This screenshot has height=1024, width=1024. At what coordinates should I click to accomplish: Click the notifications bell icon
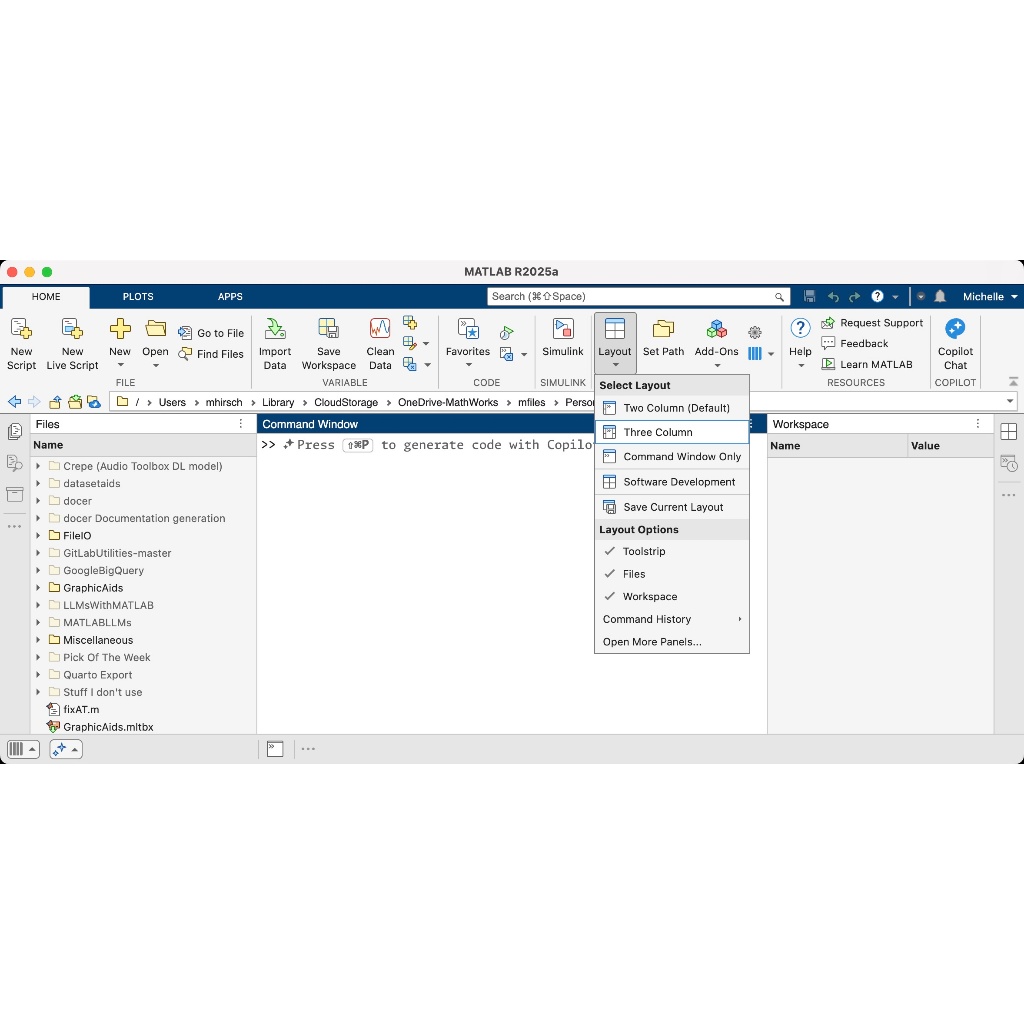(x=940, y=296)
